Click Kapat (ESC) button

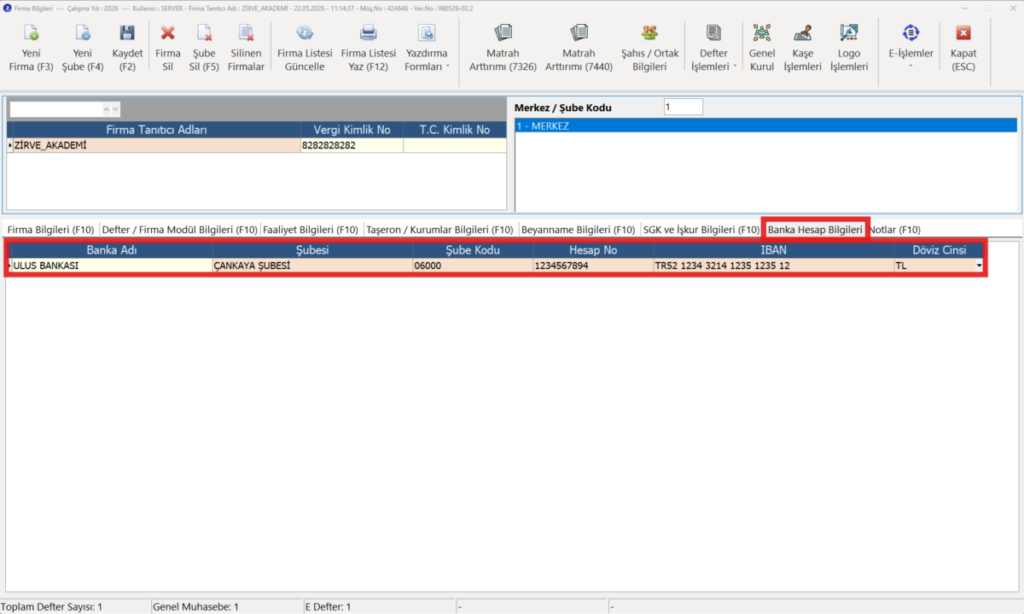click(x=963, y=48)
